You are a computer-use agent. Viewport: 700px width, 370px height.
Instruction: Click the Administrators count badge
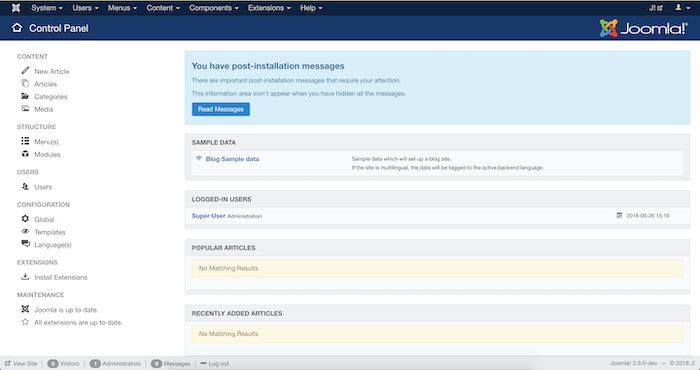click(95, 364)
